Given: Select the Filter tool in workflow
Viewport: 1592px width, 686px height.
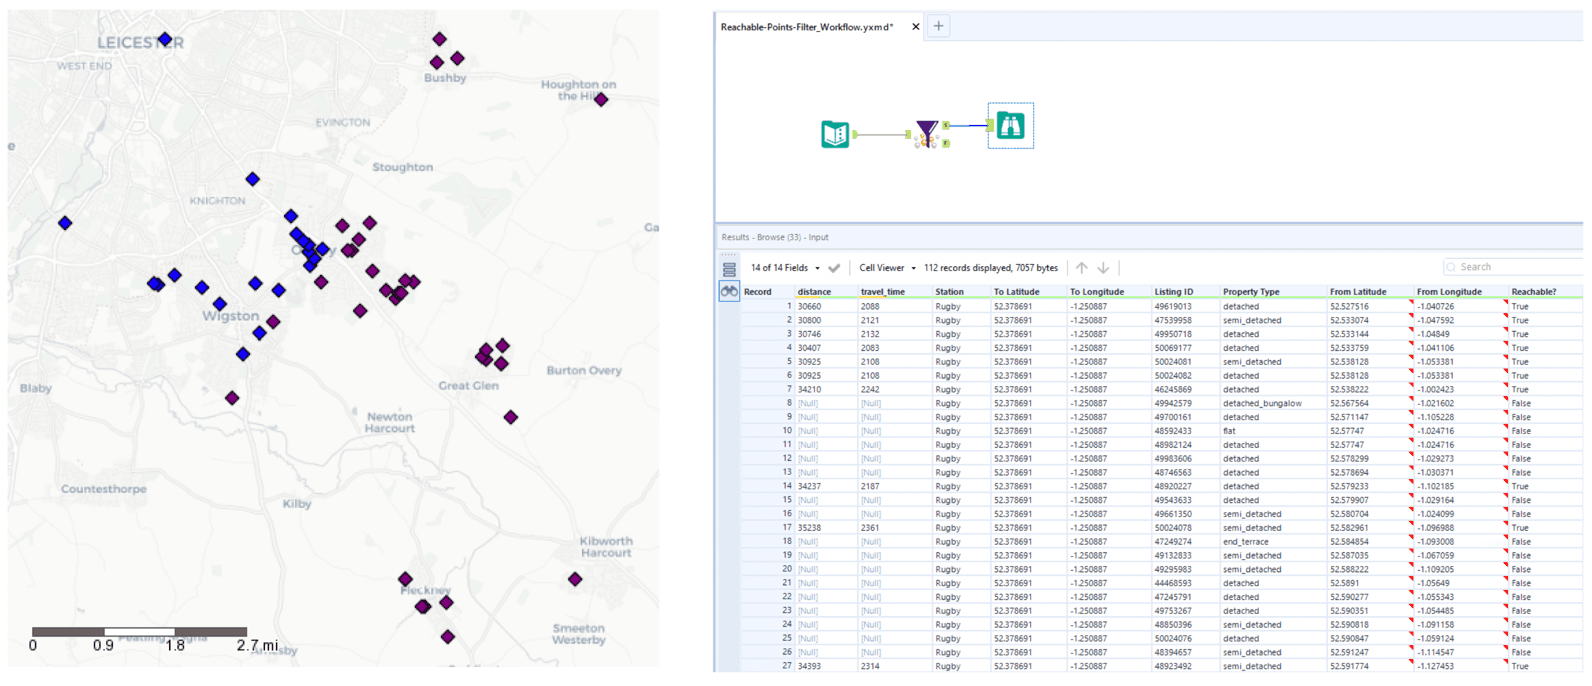Looking at the screenshot, I should click(x=927, y=133).
